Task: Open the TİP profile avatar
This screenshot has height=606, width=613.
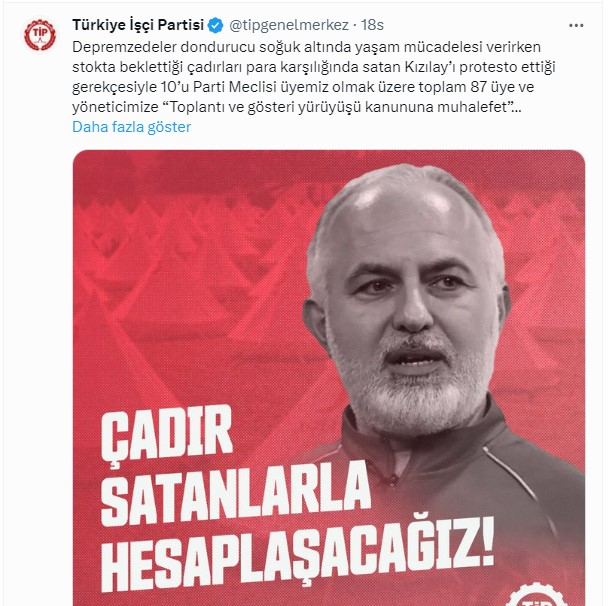Action: pos(39,35)
